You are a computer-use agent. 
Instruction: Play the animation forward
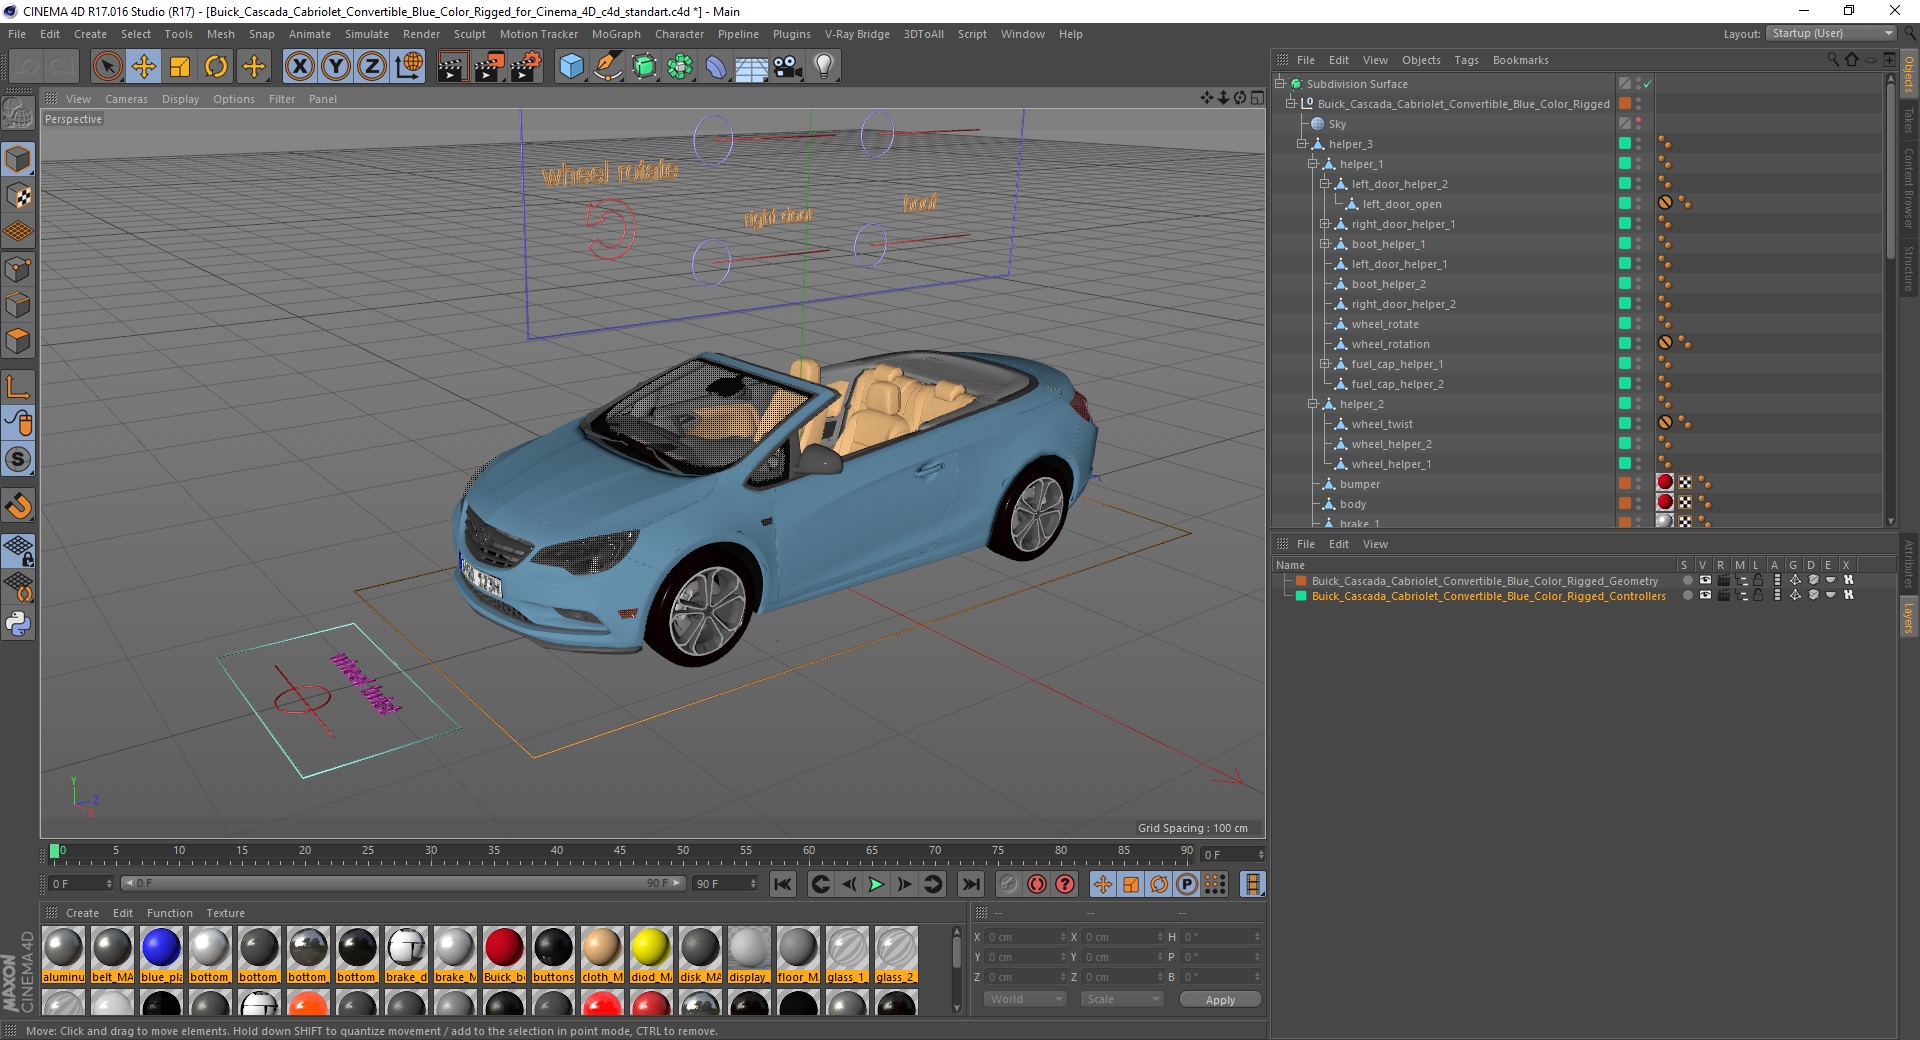(x=876, y=884)
